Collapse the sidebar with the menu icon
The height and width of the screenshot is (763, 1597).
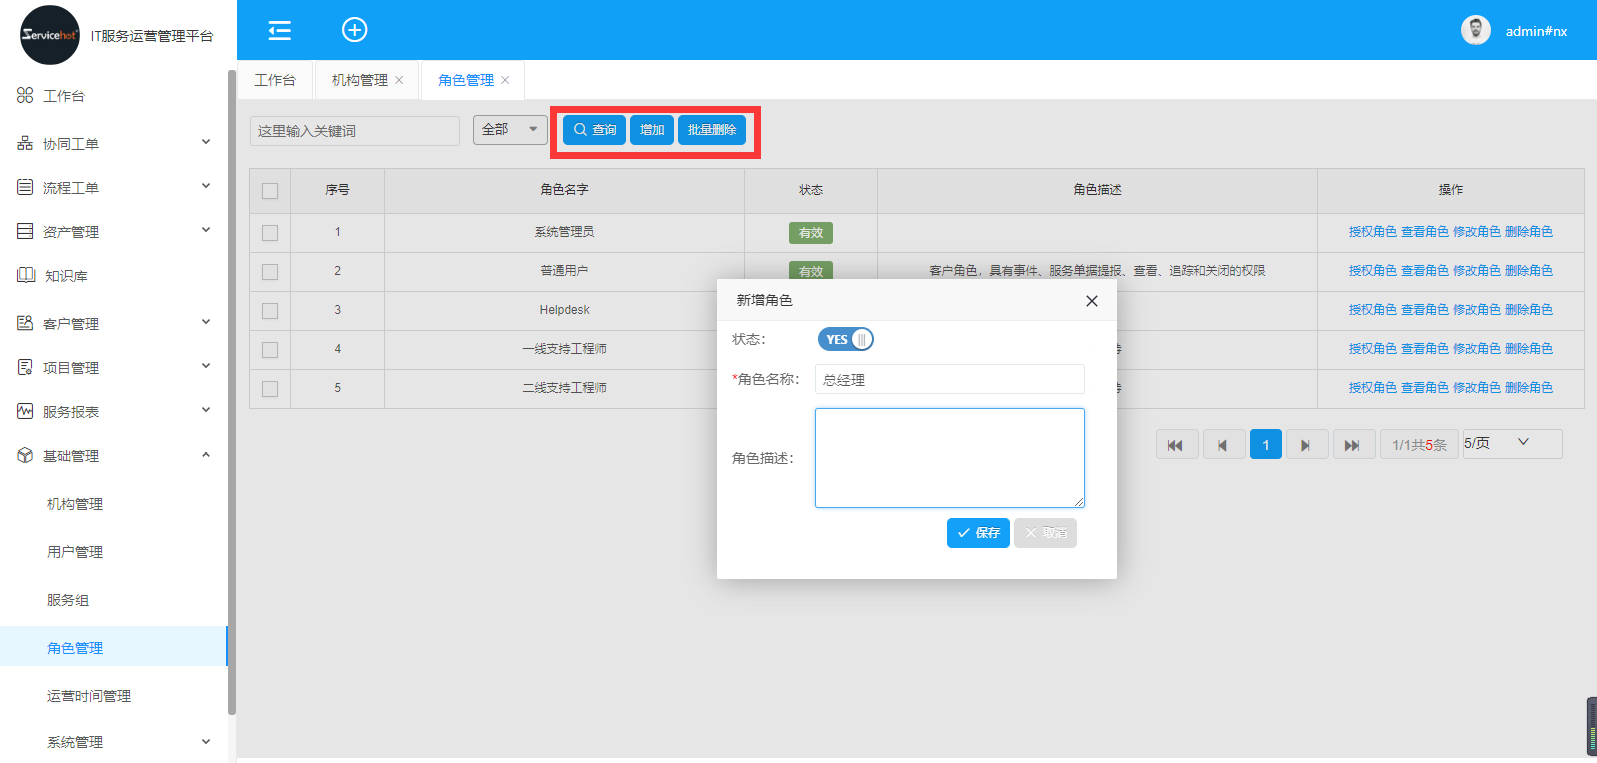(x=280, y=30)
